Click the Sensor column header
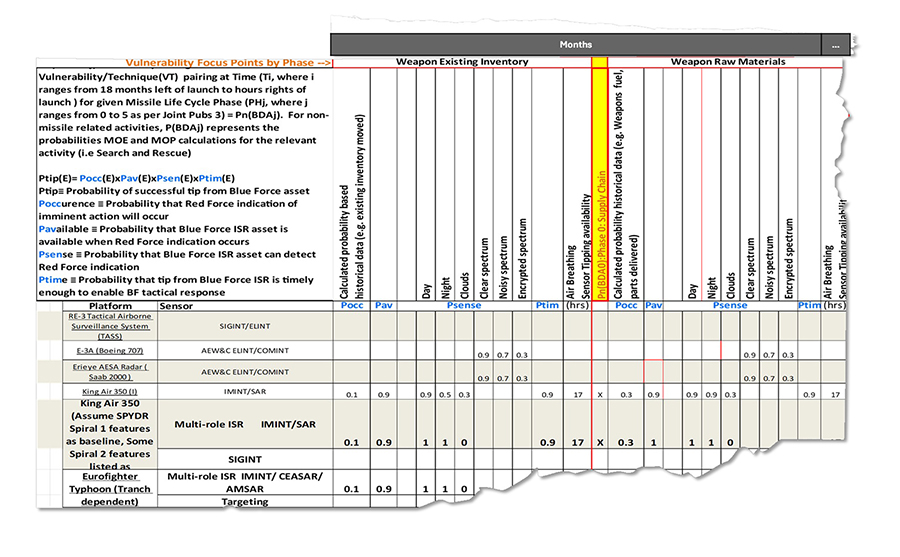The image size is (900, 557). [177, 305]
